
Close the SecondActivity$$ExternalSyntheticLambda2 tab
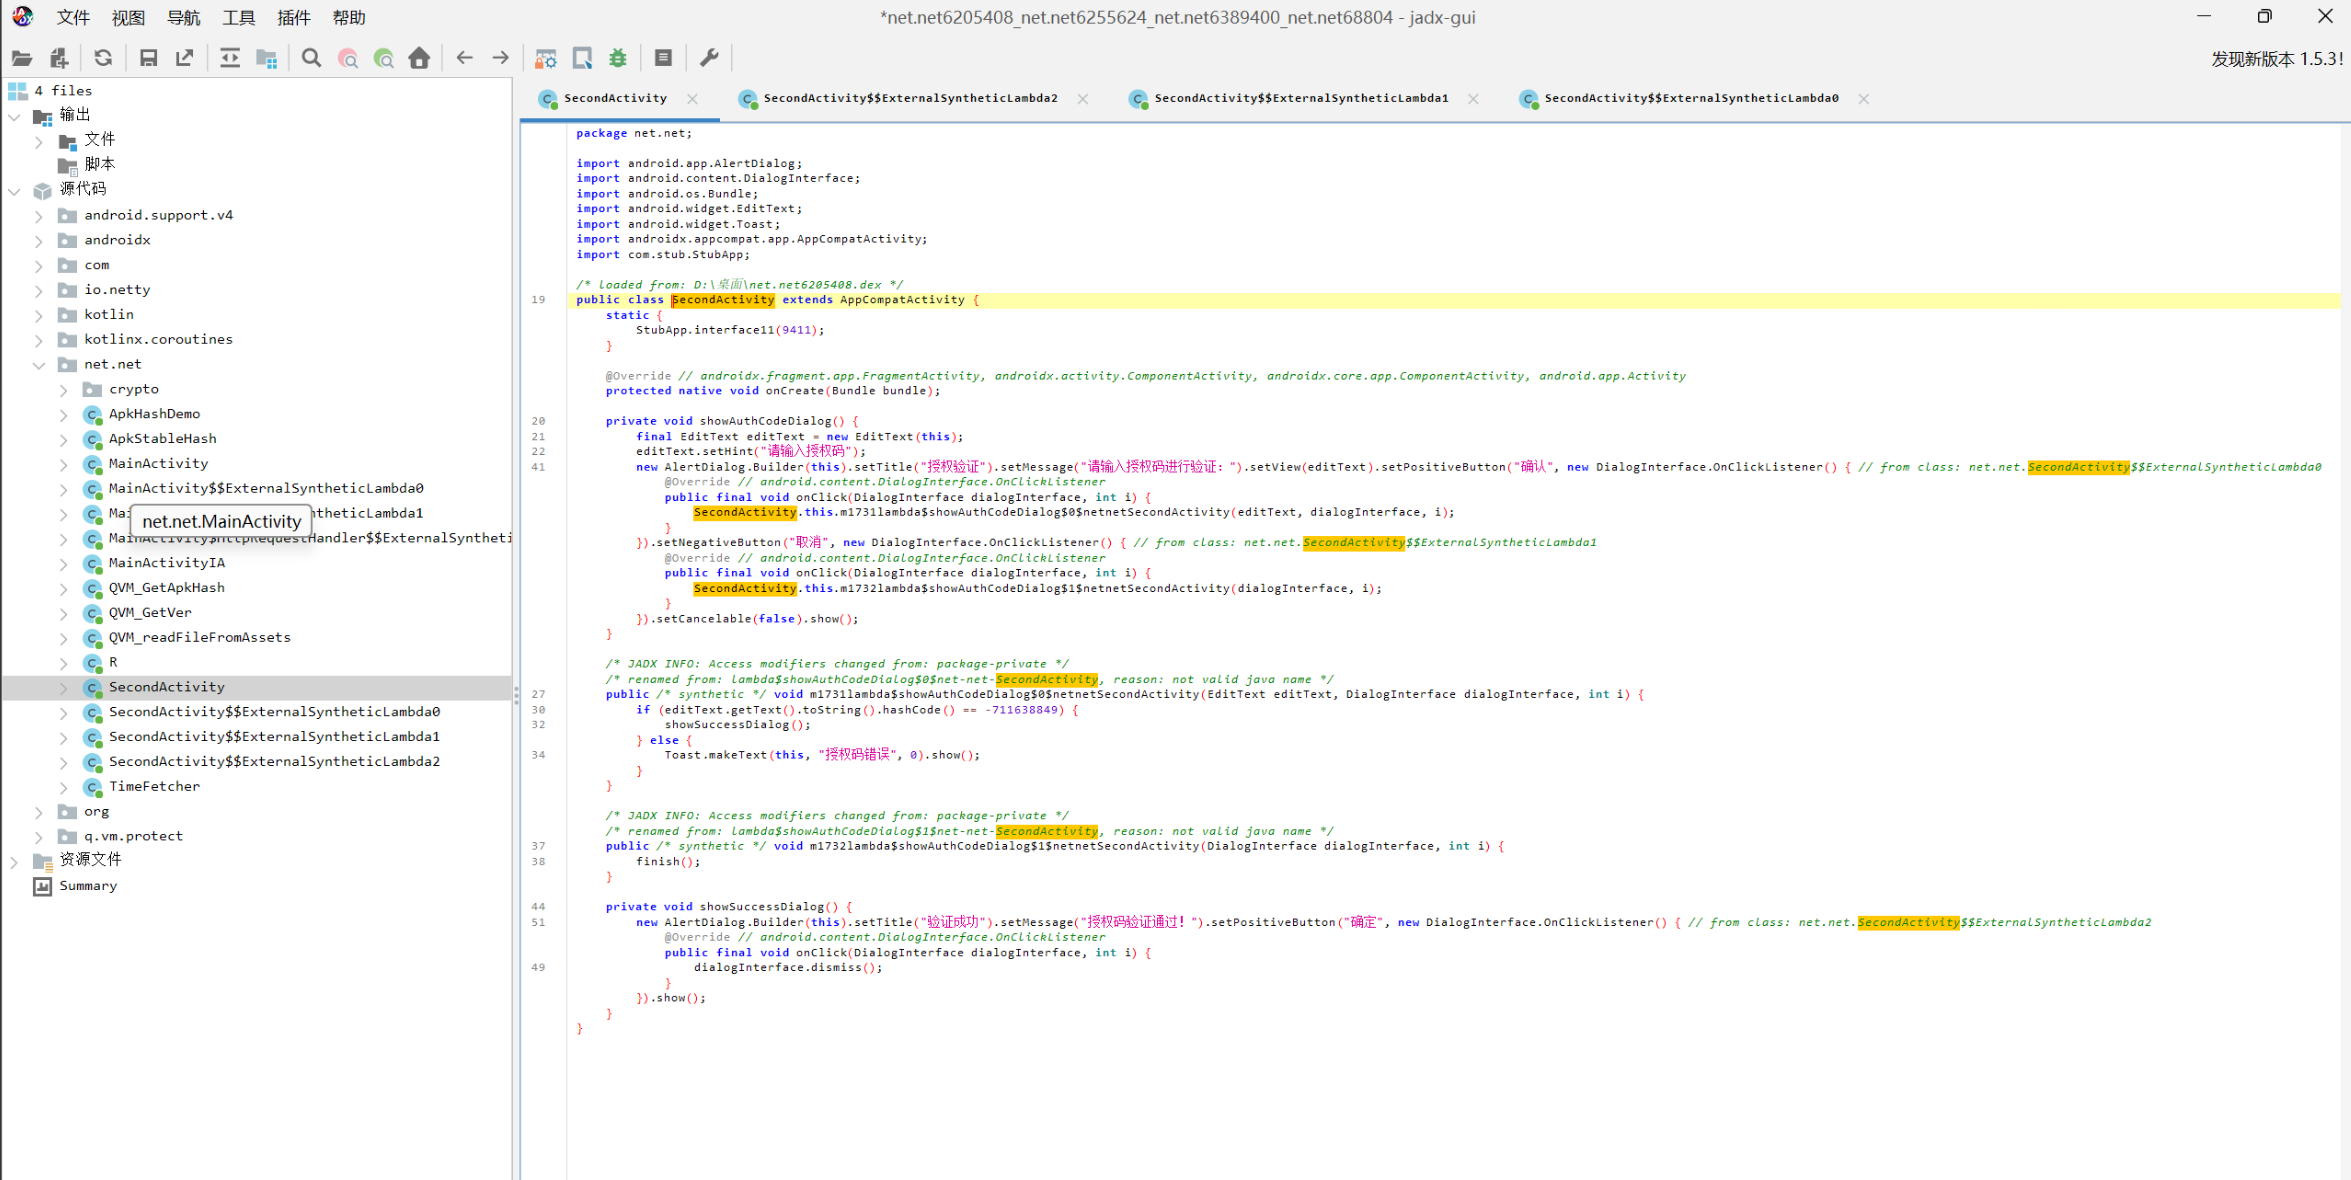pos(1083,99)
